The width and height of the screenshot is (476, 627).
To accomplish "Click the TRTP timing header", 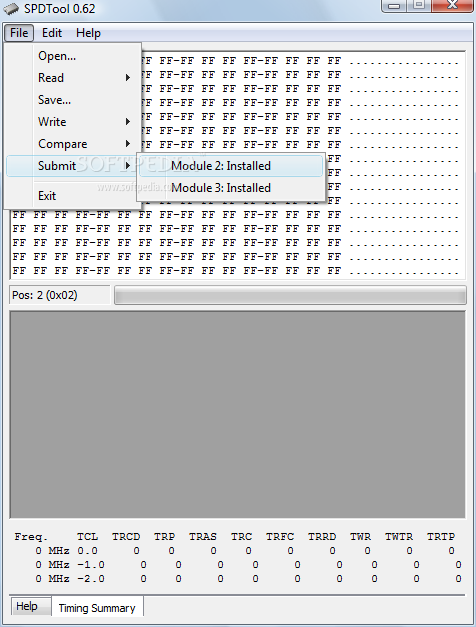I will coord(441,537).
